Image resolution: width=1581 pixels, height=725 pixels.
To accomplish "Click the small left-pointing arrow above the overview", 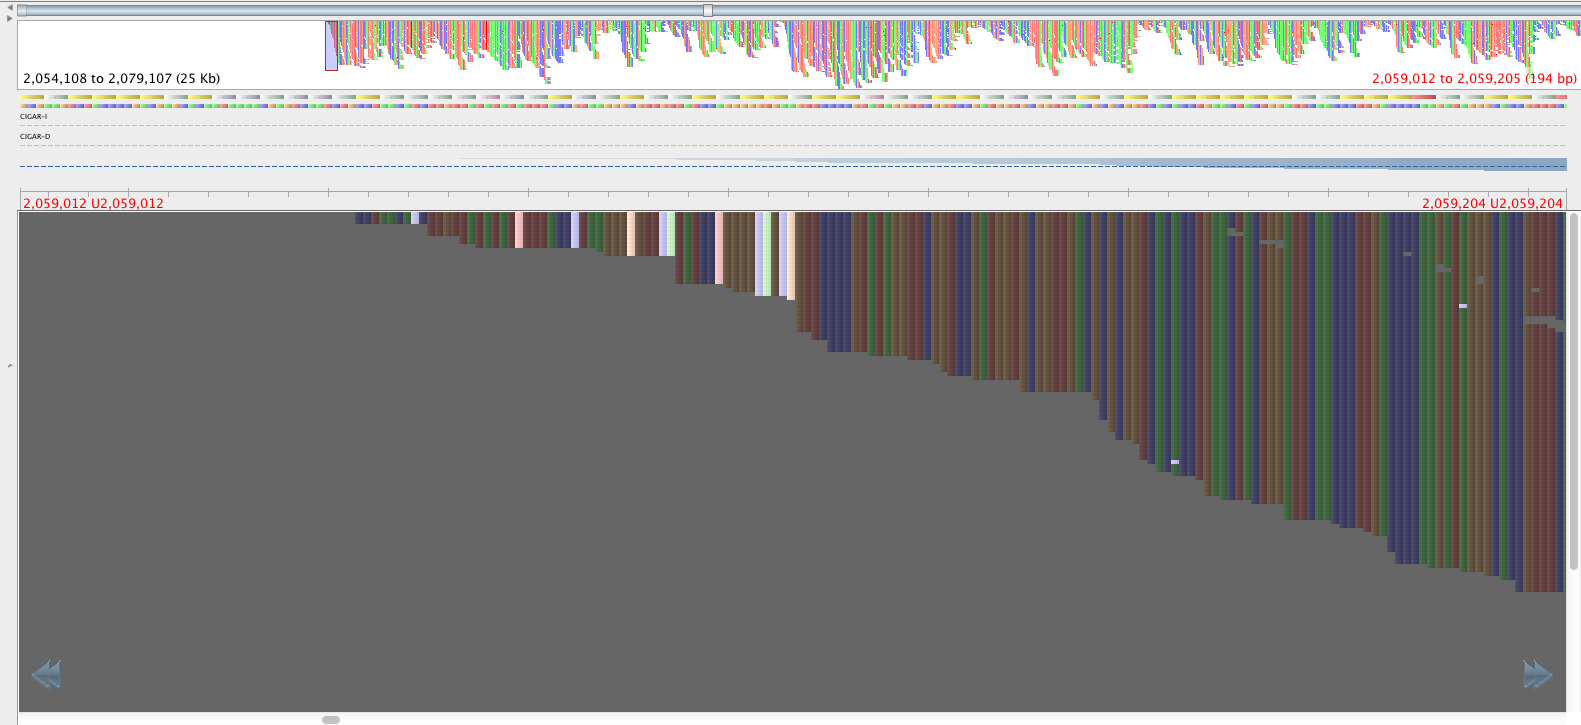I will (x=9, y=7).
